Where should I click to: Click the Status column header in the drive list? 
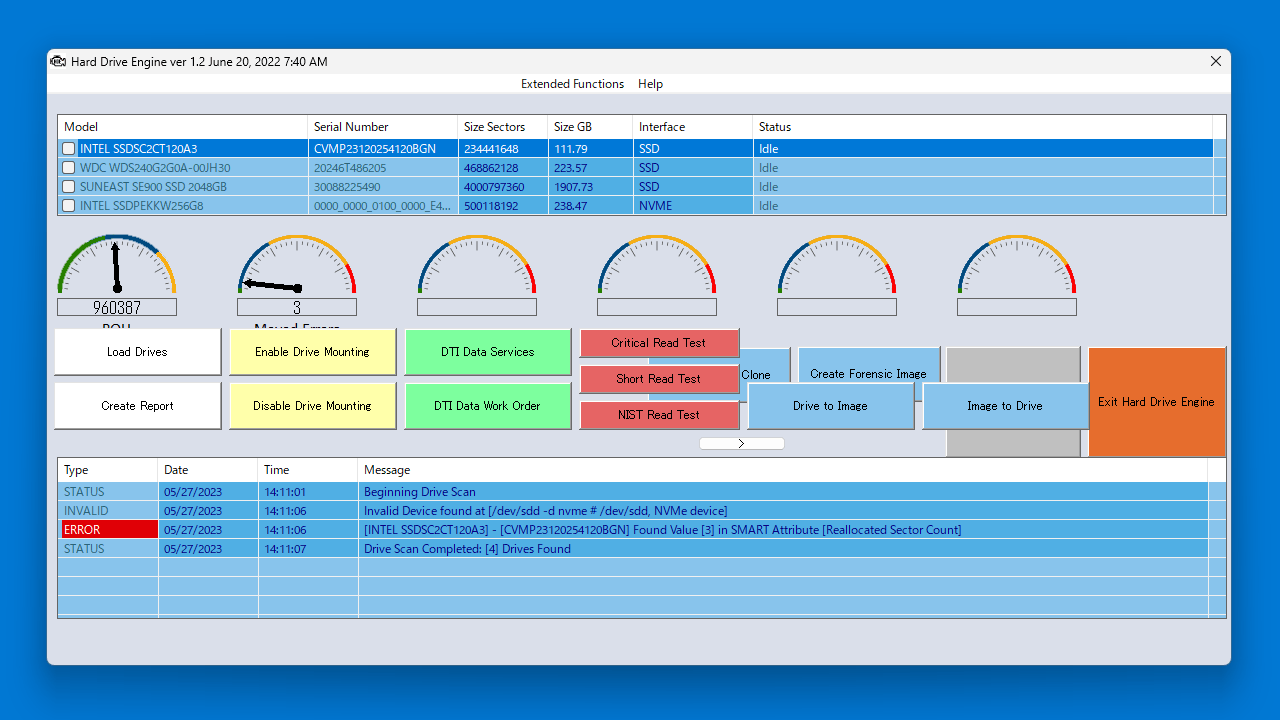coord(982,127)
